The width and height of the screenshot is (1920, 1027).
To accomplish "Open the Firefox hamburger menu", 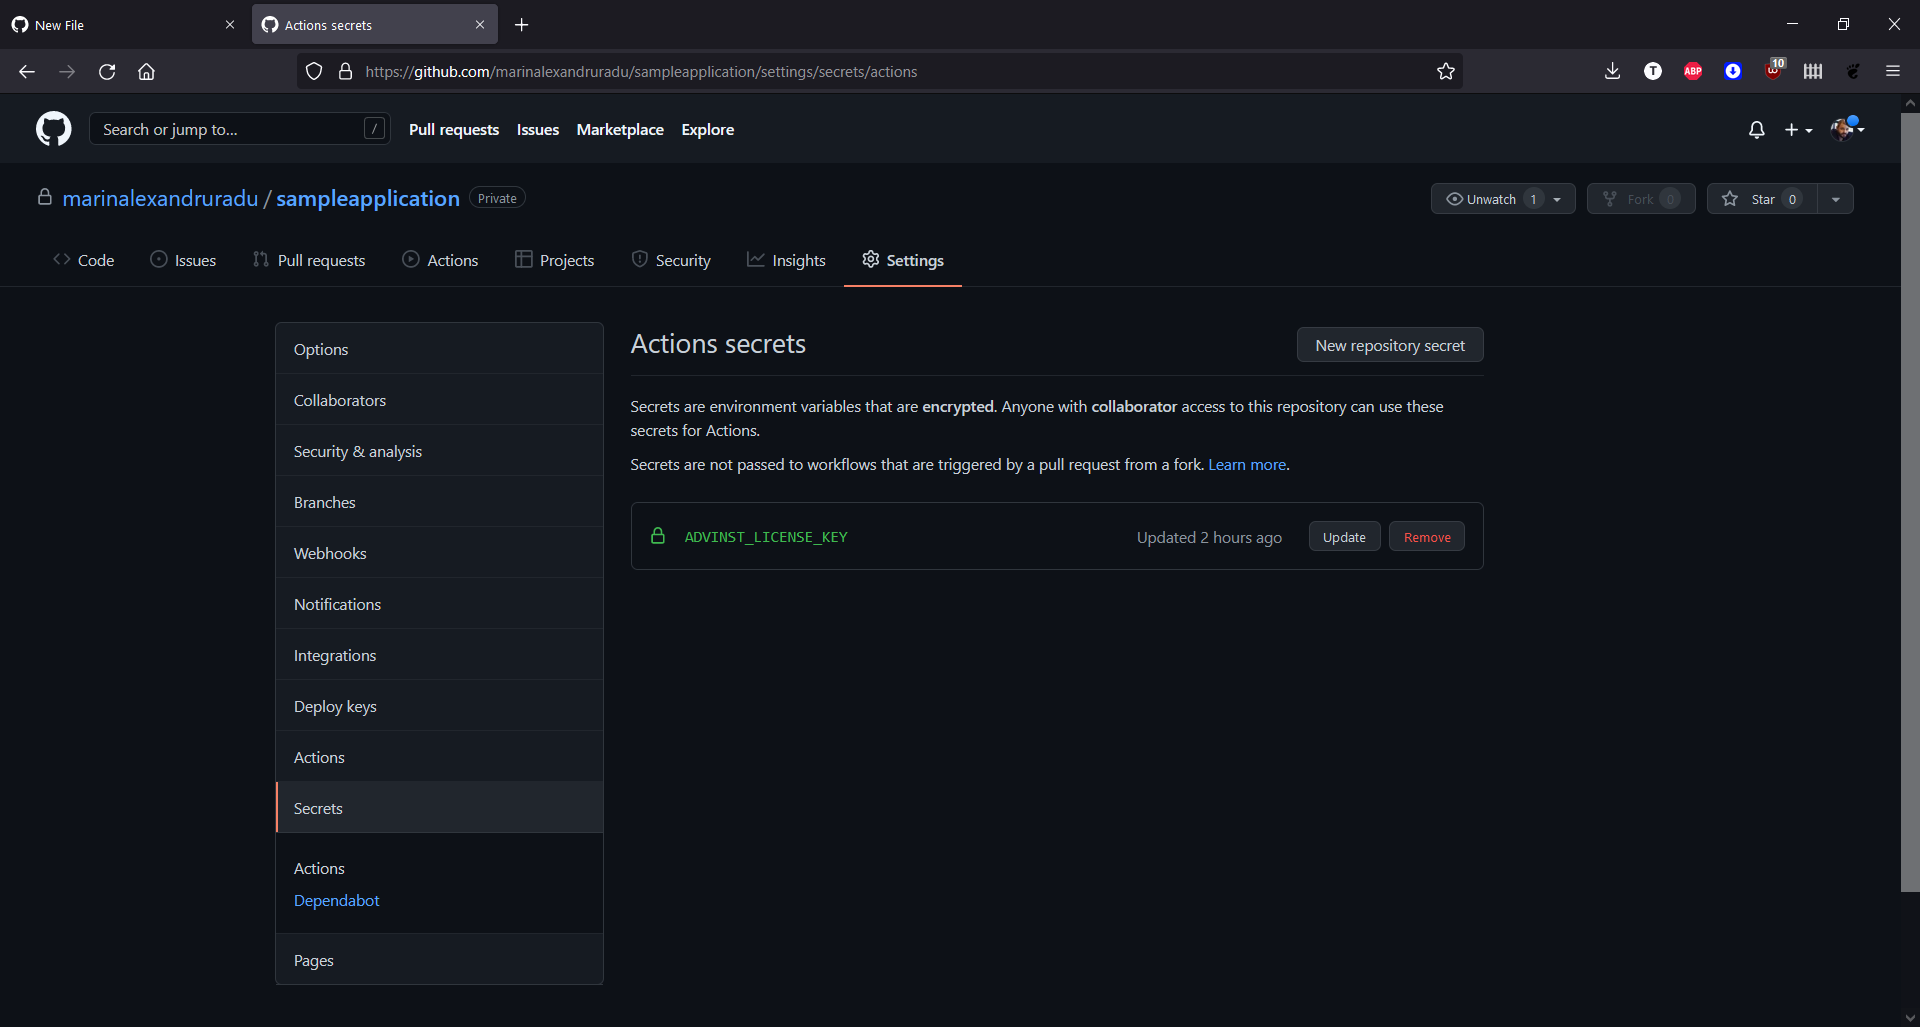I will 1893,71.
